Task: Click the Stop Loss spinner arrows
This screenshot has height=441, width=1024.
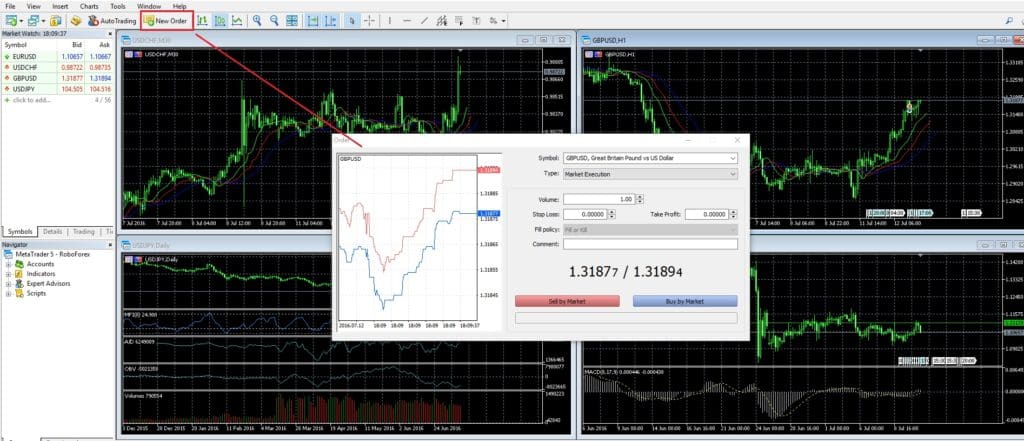Action: click(x=611, y=214)
